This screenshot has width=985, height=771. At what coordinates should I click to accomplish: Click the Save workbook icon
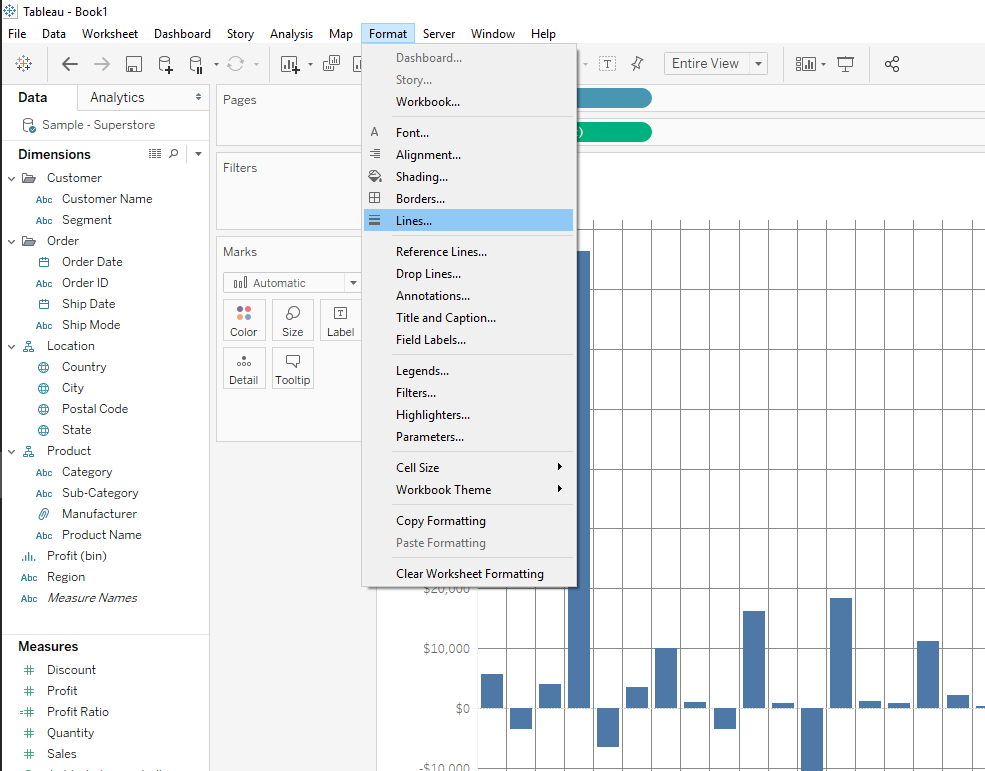tap(133, 64)
